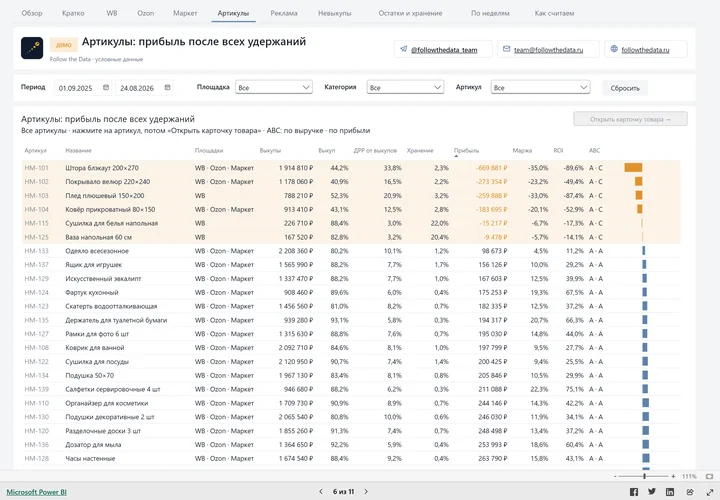Switch to the По неделям tab

point(490,13)
